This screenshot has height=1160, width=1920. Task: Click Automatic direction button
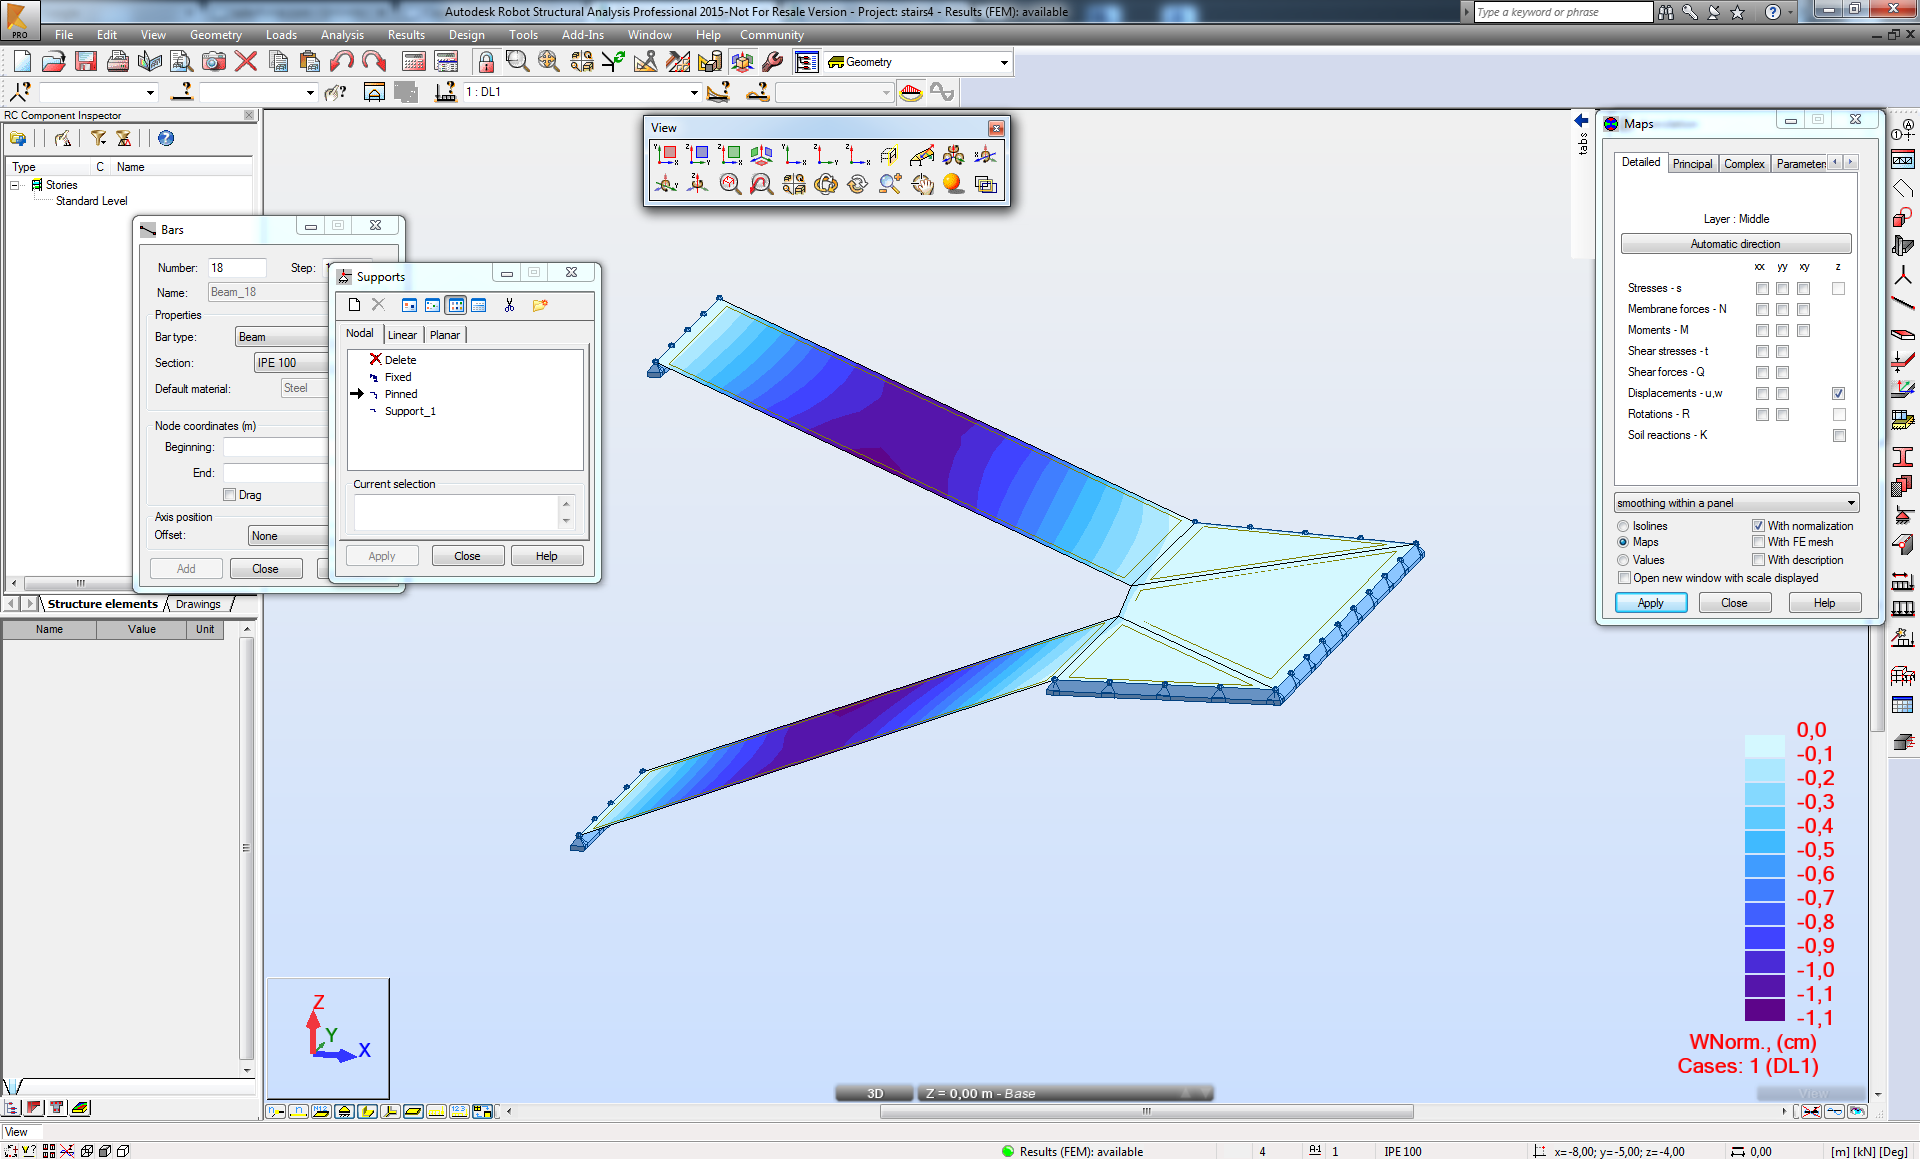[1735, 244]
